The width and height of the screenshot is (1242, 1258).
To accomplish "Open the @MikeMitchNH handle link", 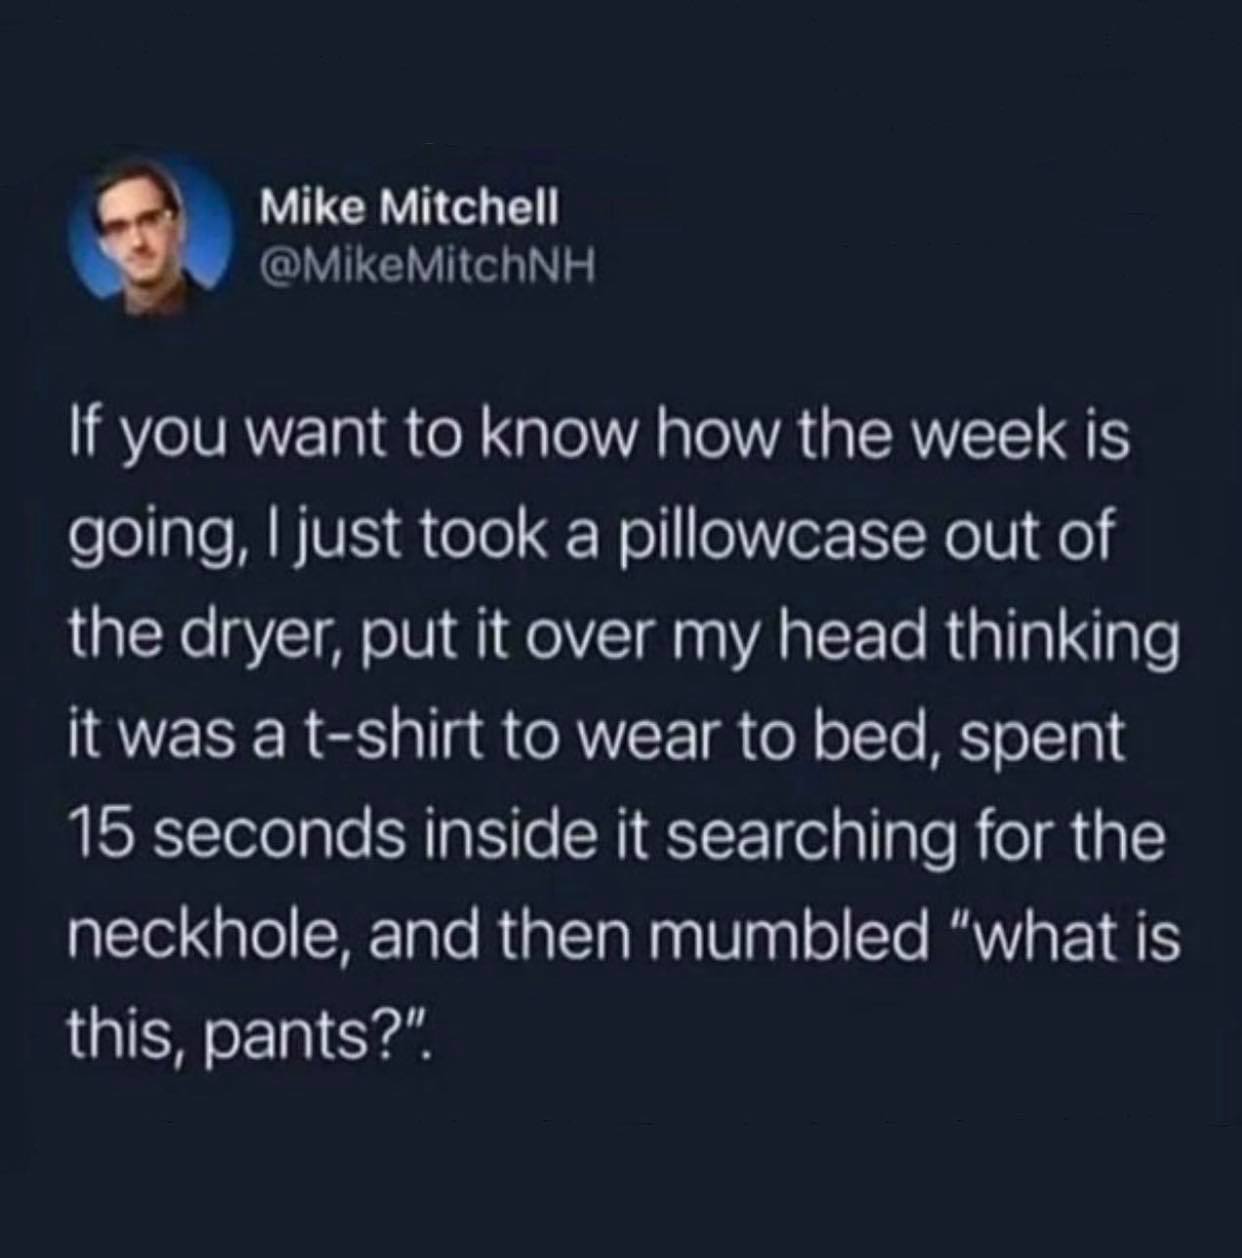I will tap(427, 265).
